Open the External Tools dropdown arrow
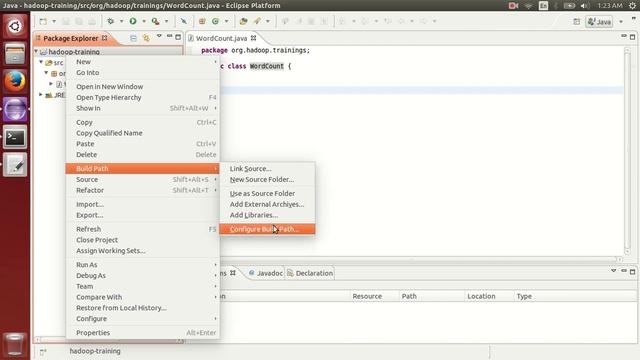The width and height of the screenshot is (640, 360). pyautogui.click(x=166, y=21)
